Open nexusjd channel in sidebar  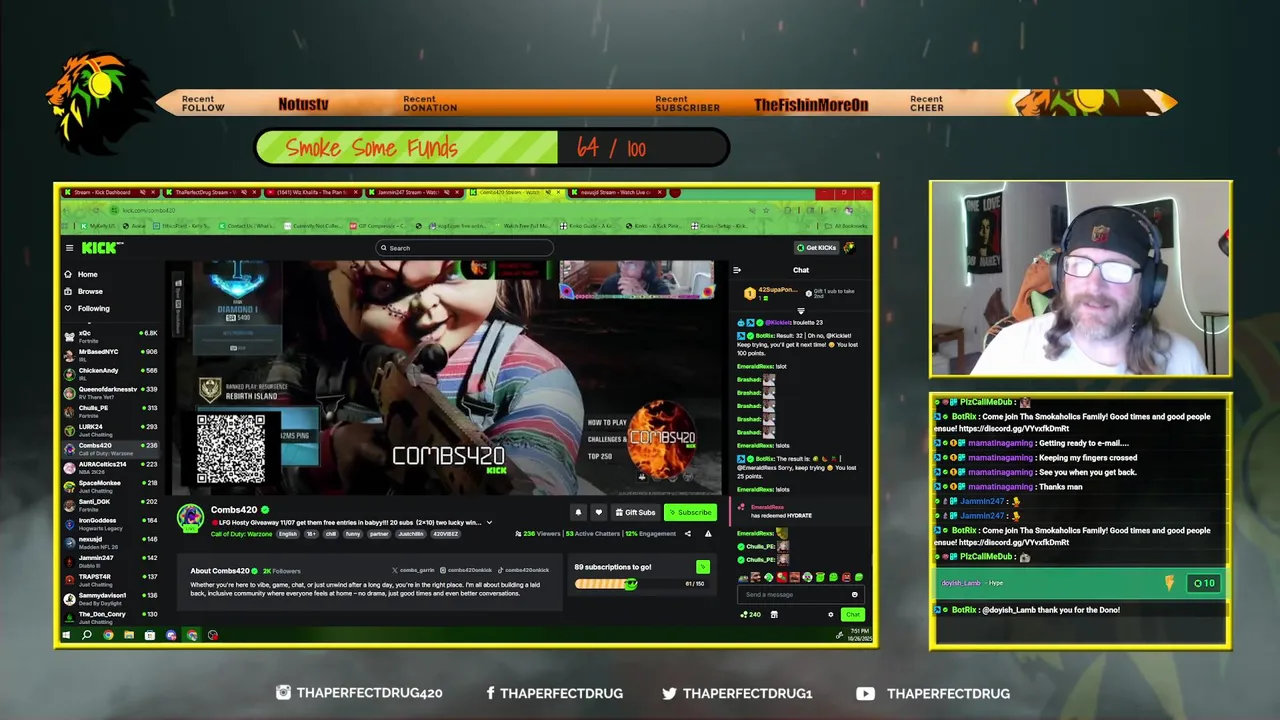[111, 542]
